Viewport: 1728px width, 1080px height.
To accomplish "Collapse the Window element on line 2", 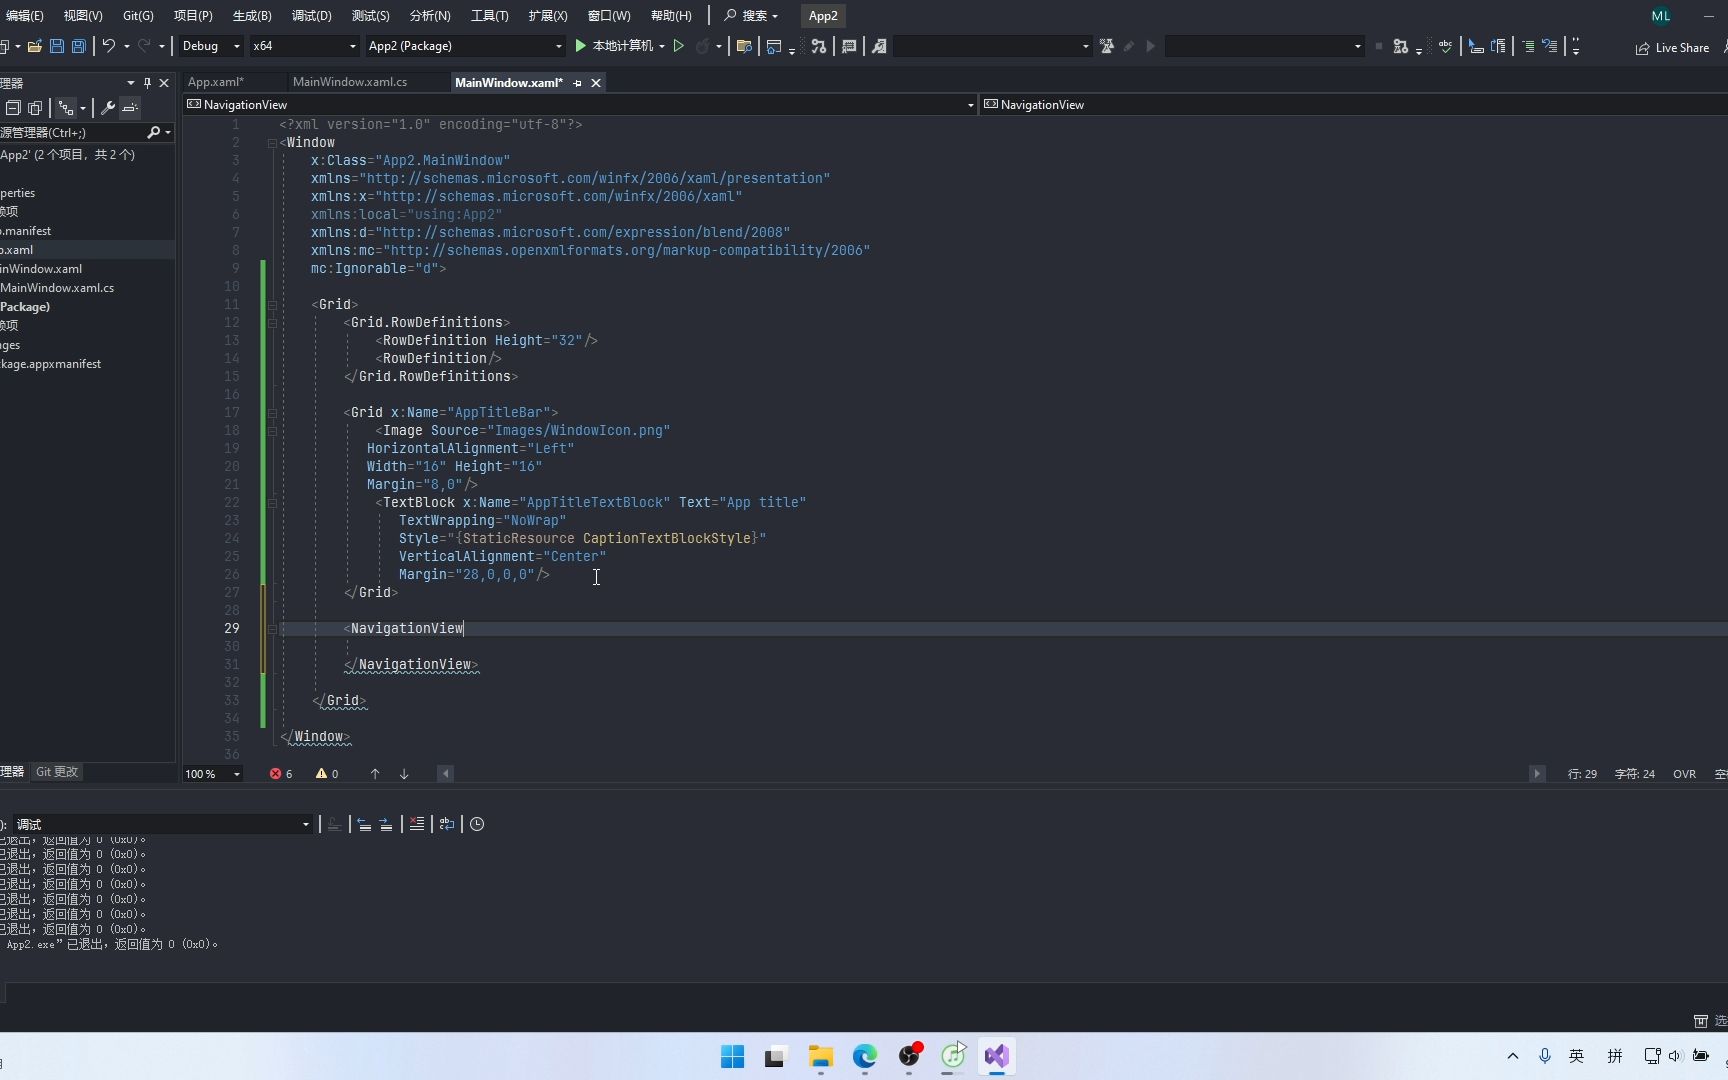I will click(272, 143).
